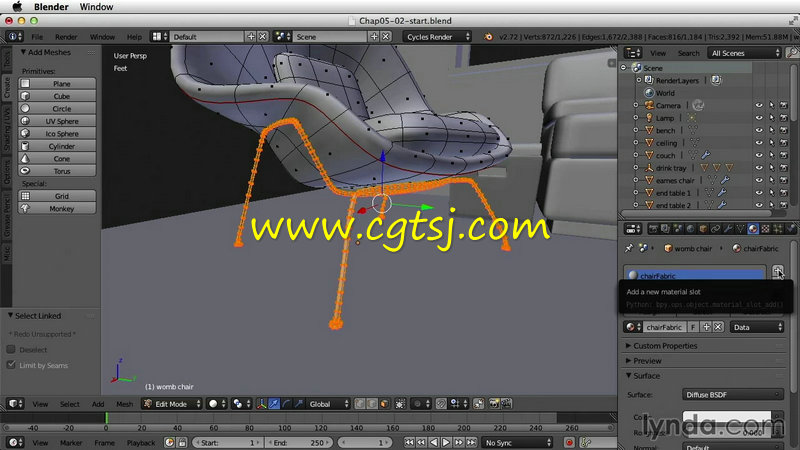The width and height of the screenshot is (800, 450).
Task: Open the Edit Mode dropdown
Action: [172, 404]
